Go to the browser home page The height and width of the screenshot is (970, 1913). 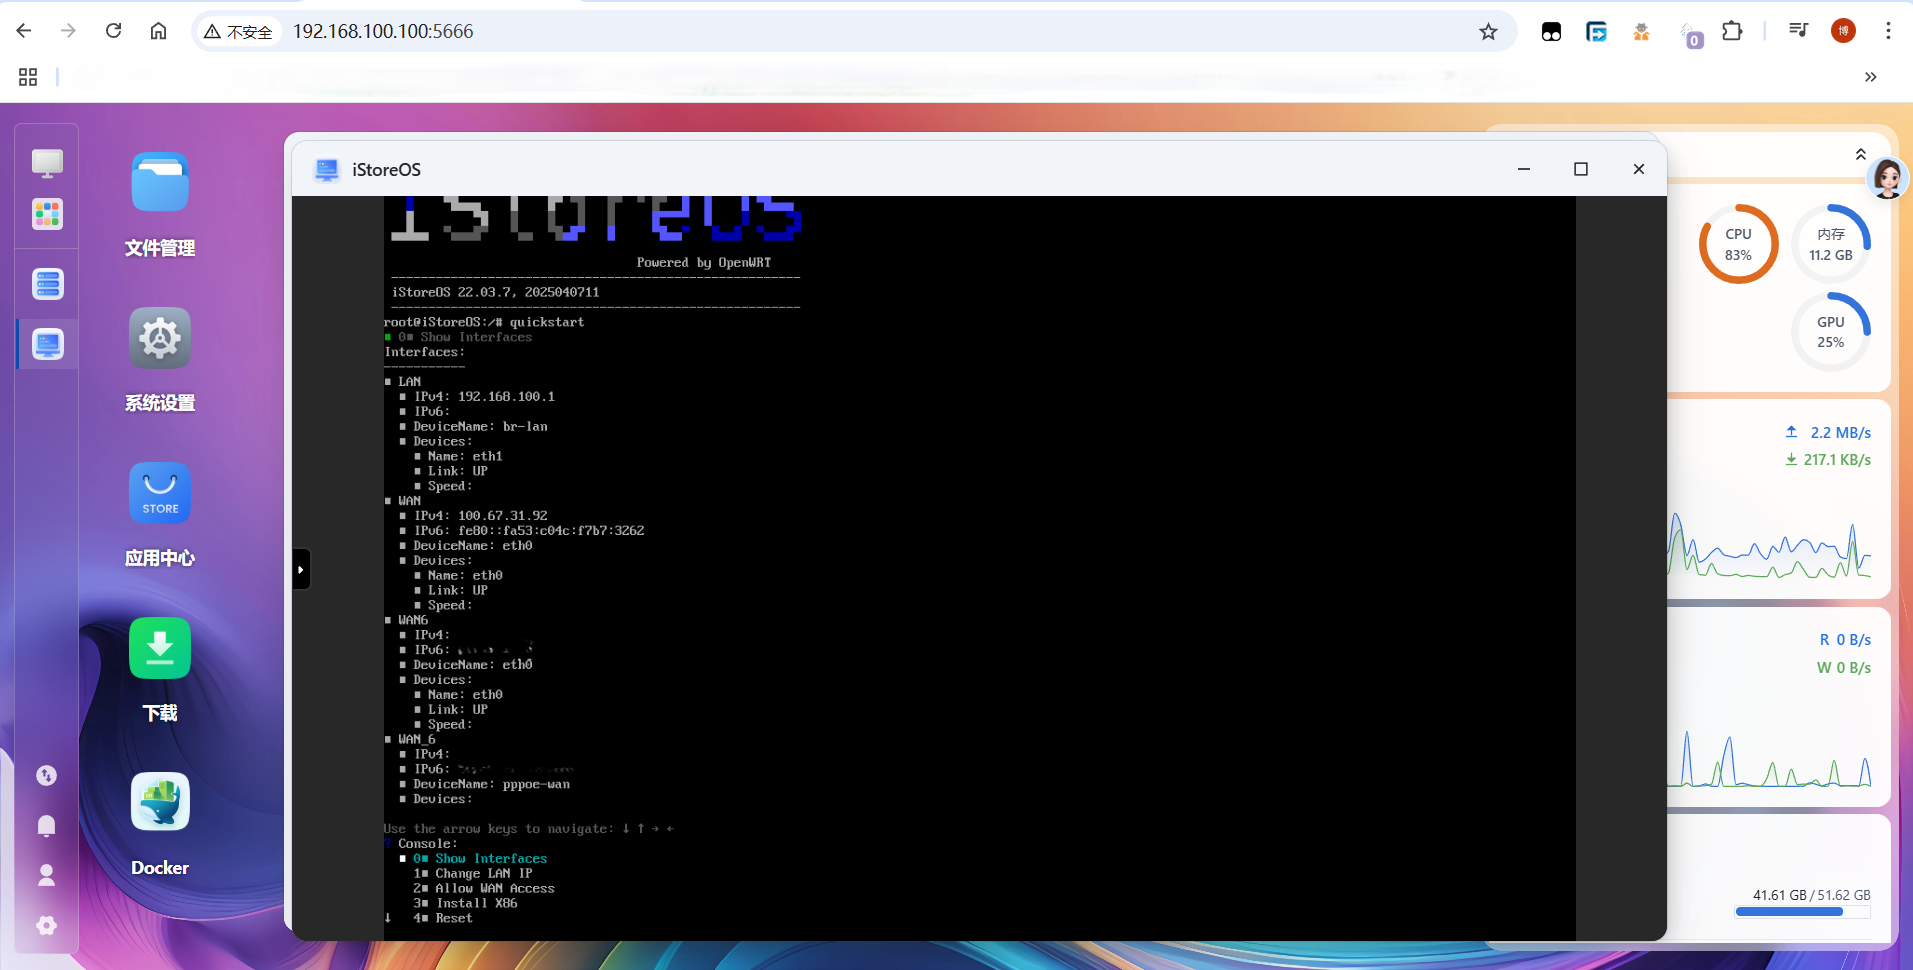158,31
